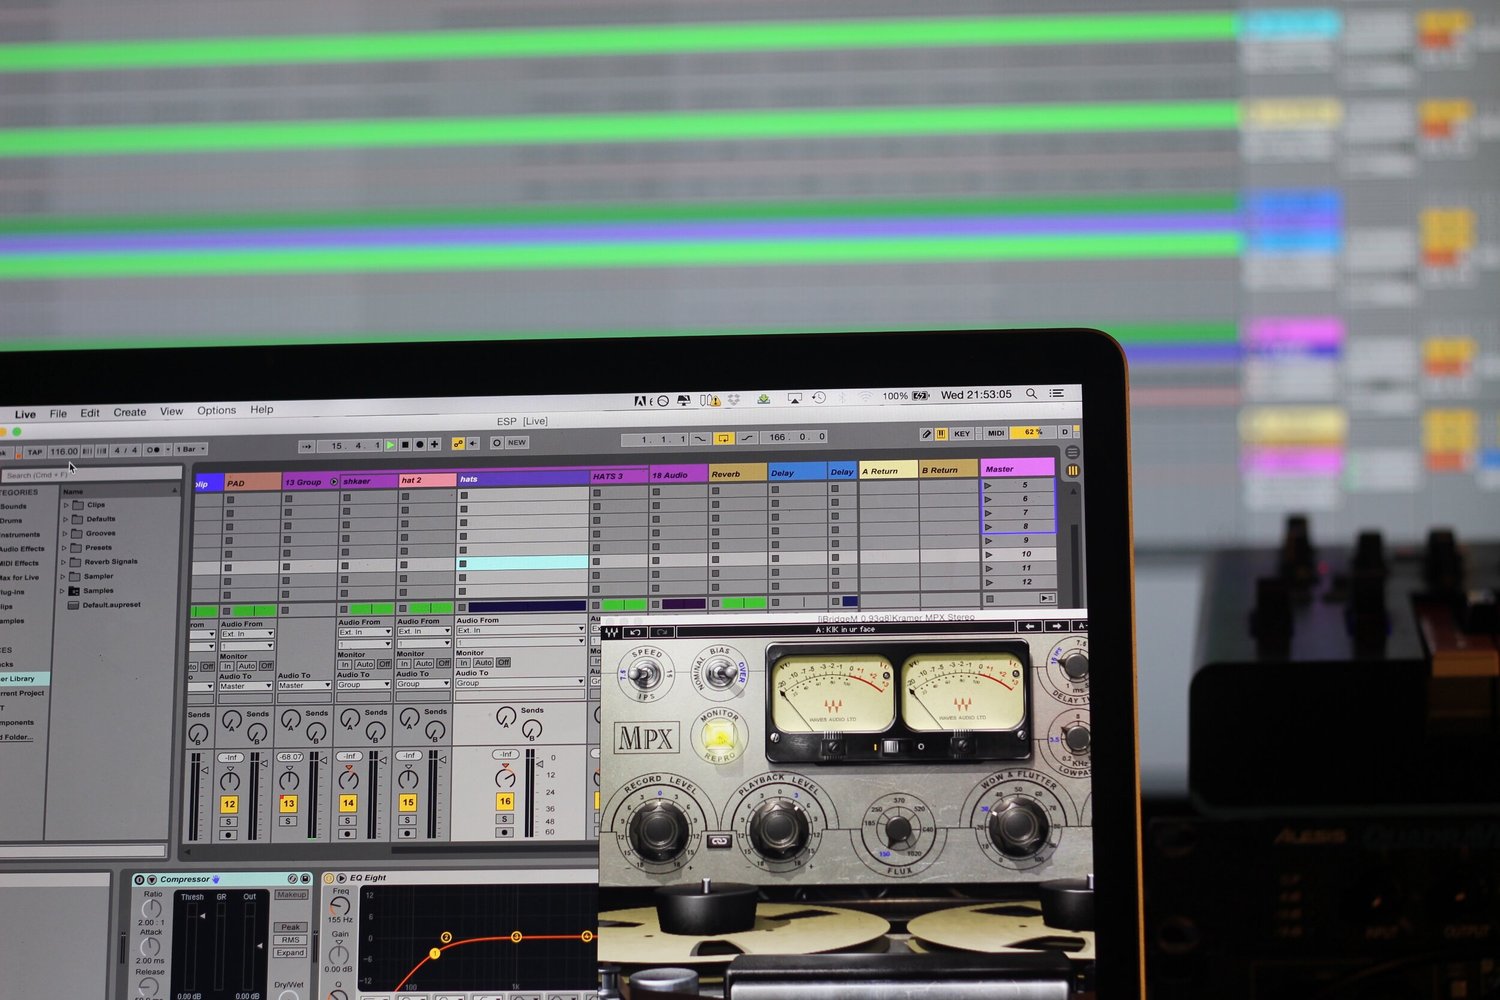This screenshot has width=1500, height=1000.
Task: Click the Stop button in transport
Action: (x=405, y=445)
